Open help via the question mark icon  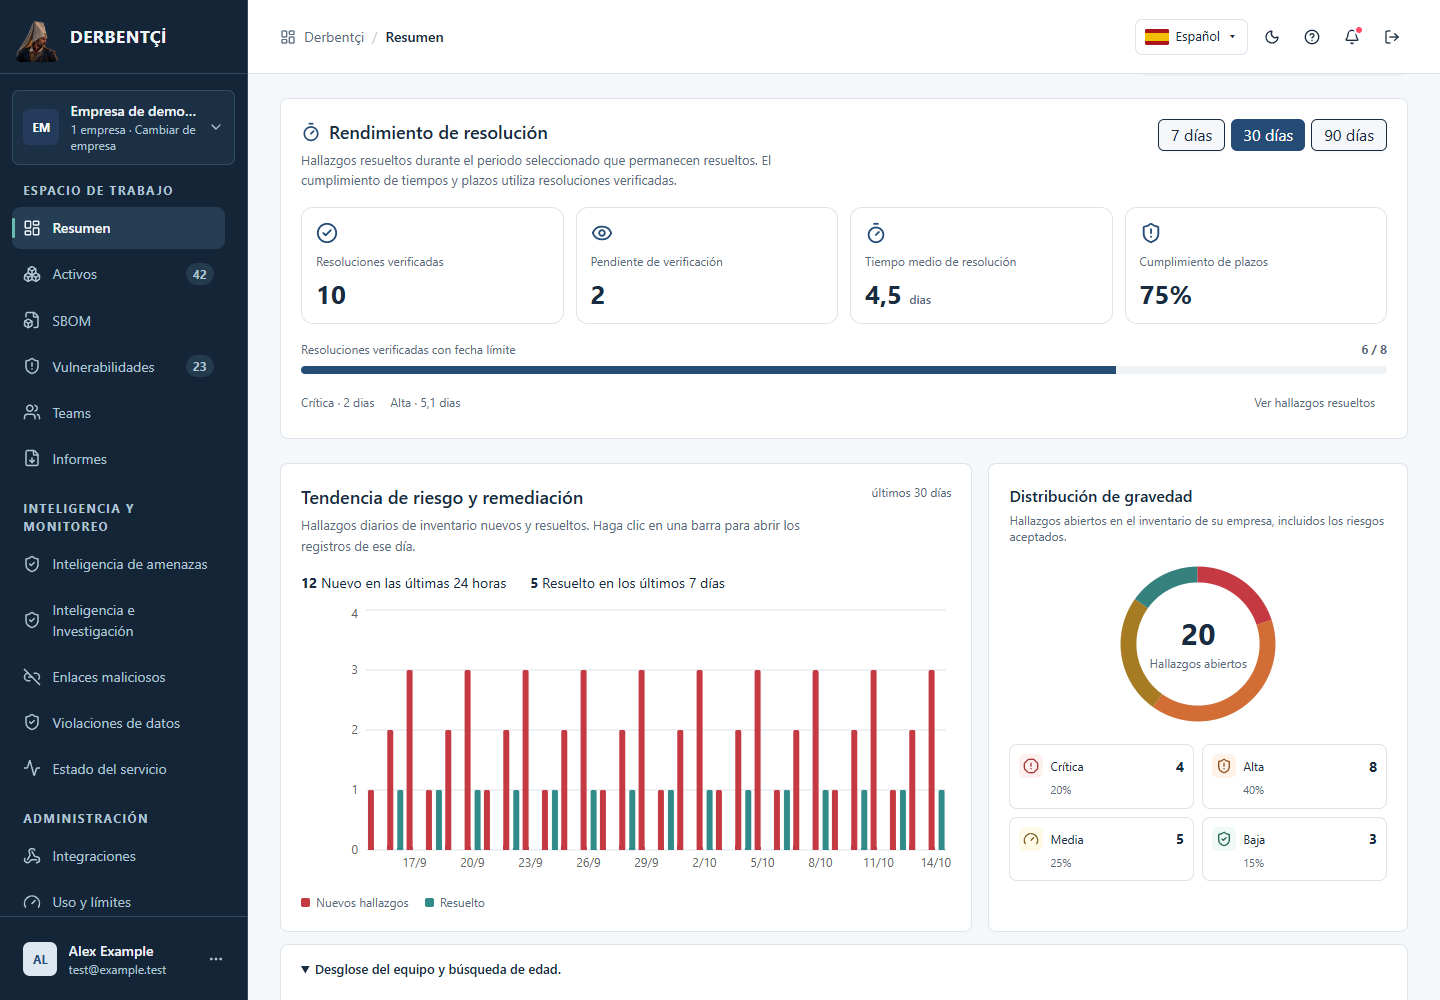click(1312, 37)
